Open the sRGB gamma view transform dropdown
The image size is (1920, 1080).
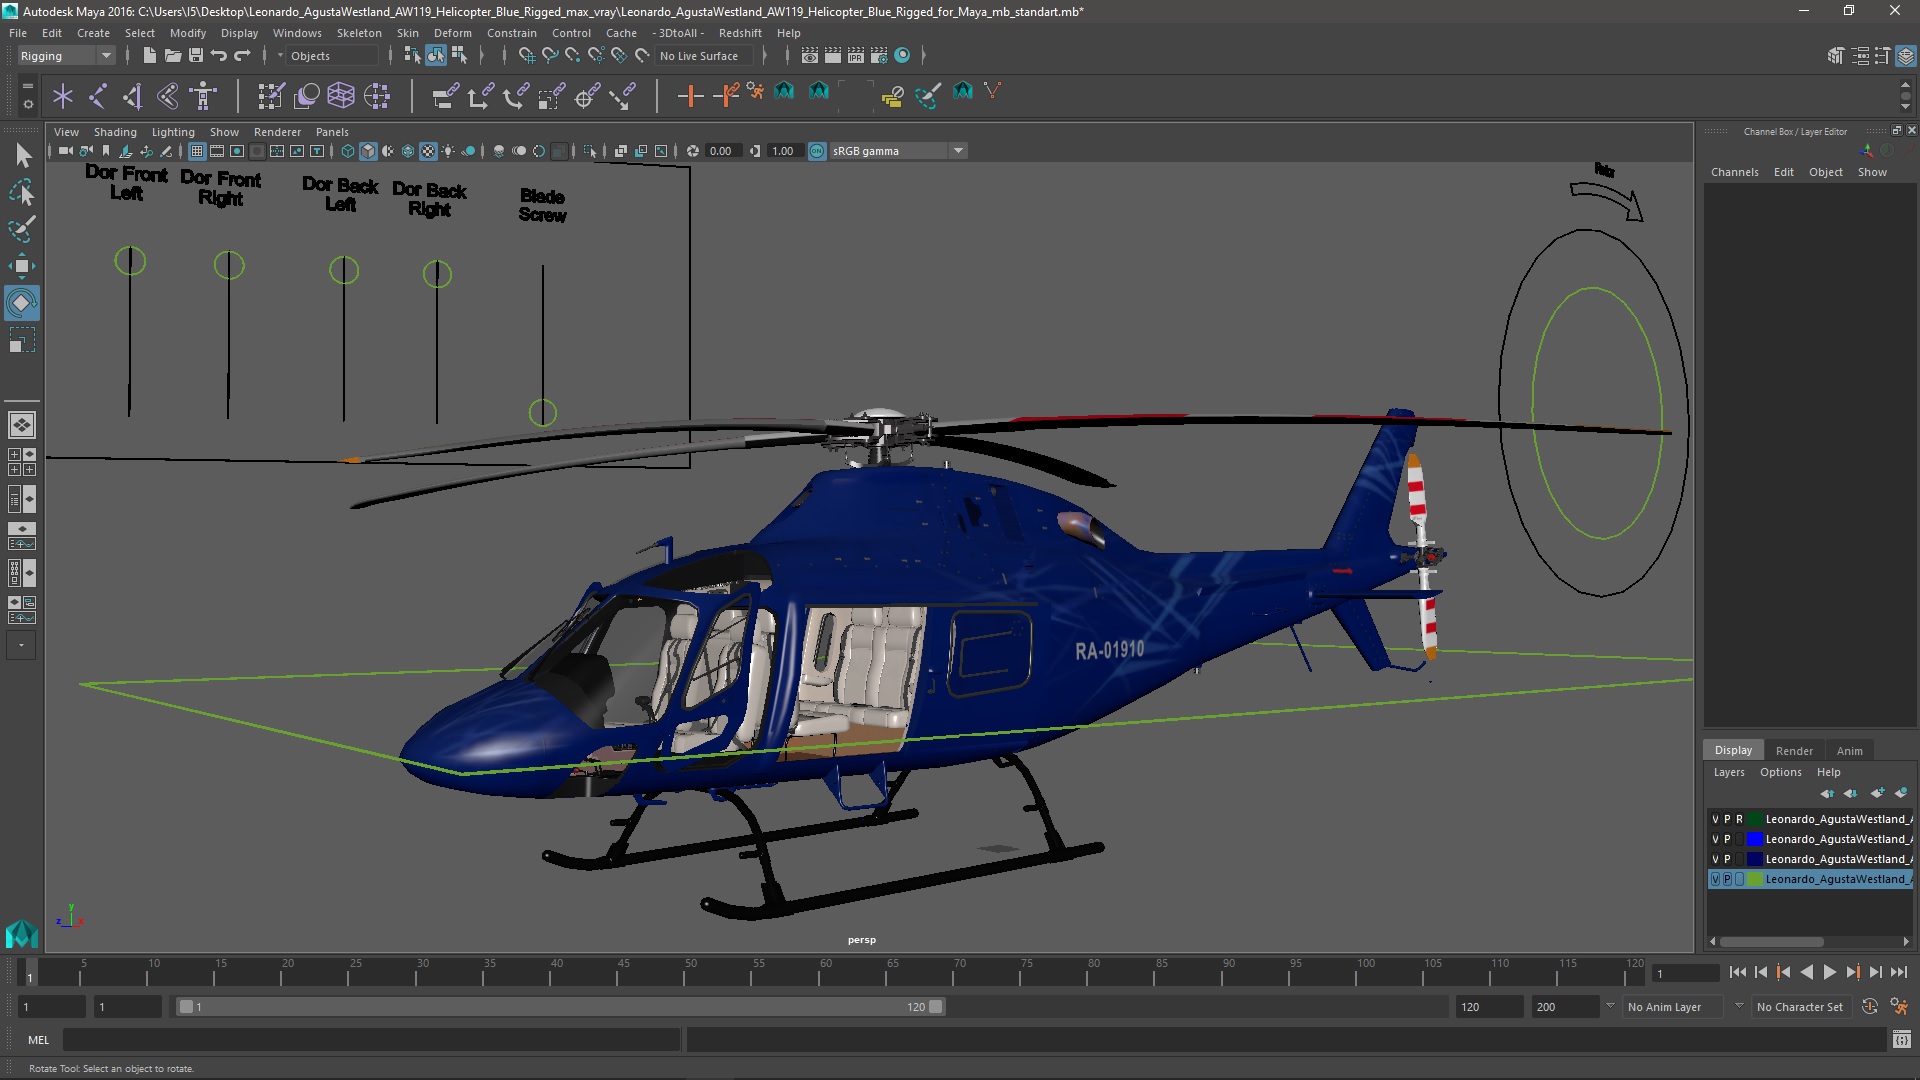(898, 151)
